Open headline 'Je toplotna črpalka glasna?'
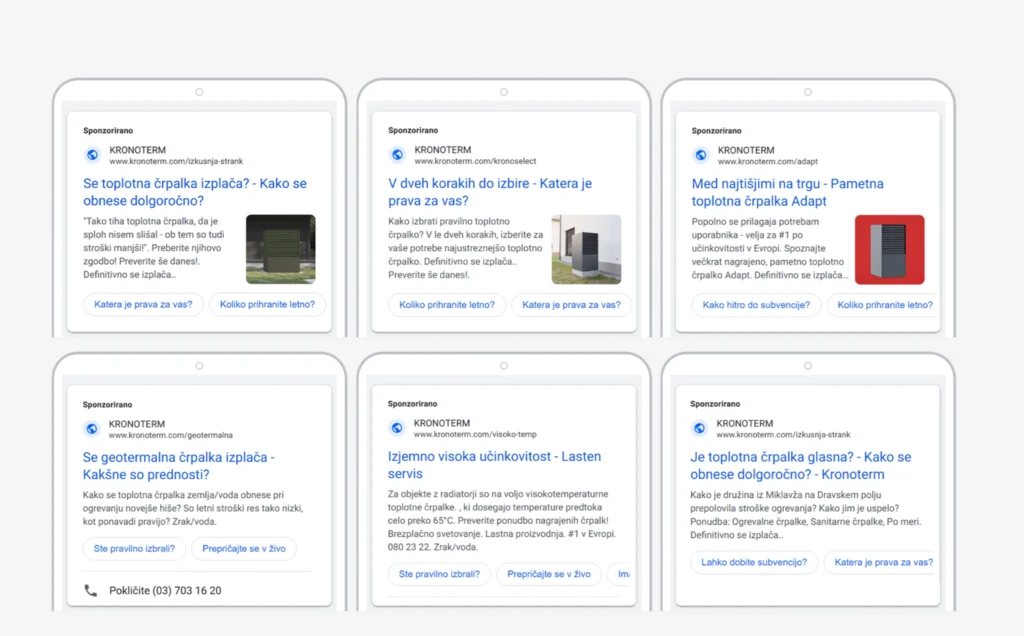 tap(801, 466)
